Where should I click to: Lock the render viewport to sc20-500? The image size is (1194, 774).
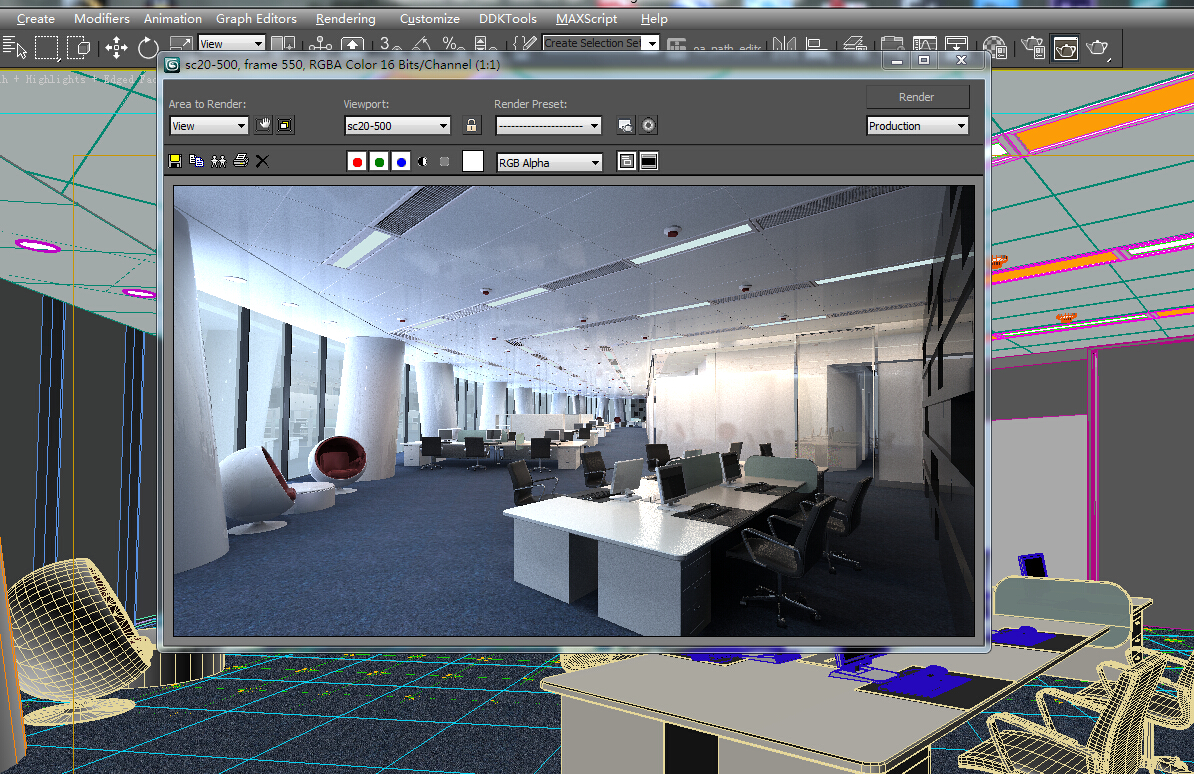(472, 126)
